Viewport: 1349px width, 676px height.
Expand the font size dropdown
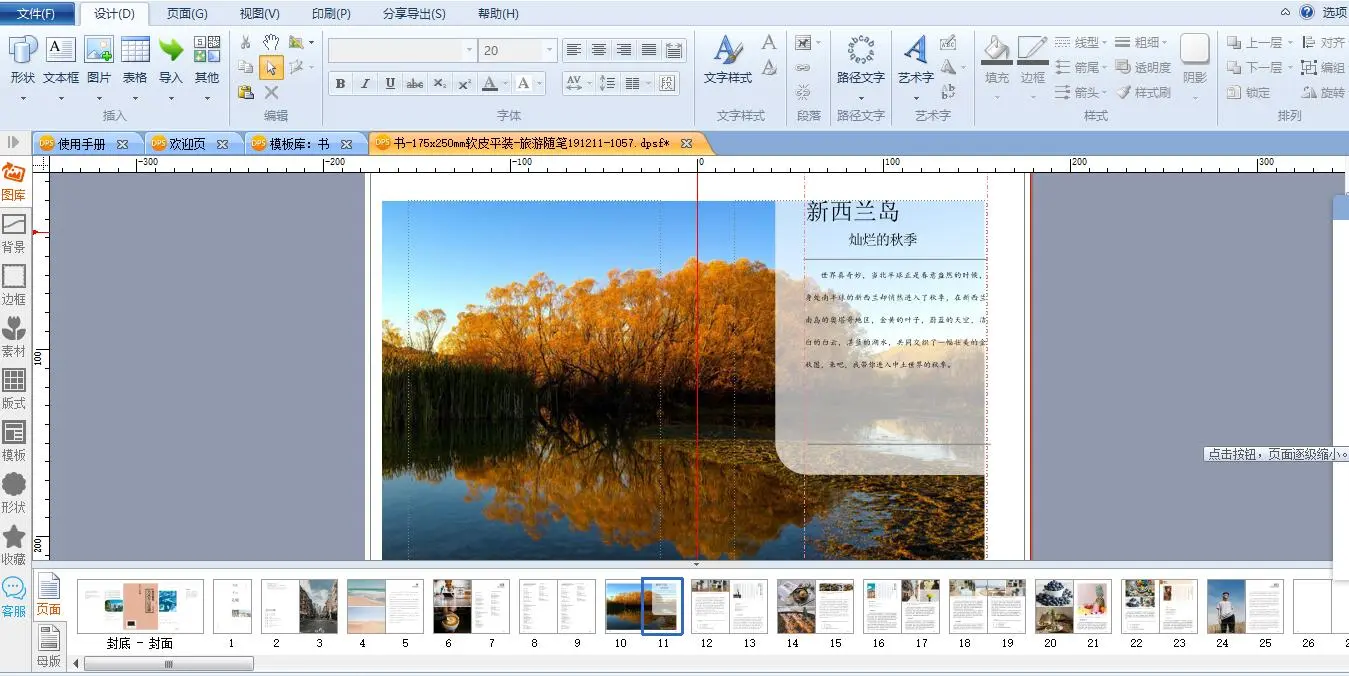[x=549, y=50]
